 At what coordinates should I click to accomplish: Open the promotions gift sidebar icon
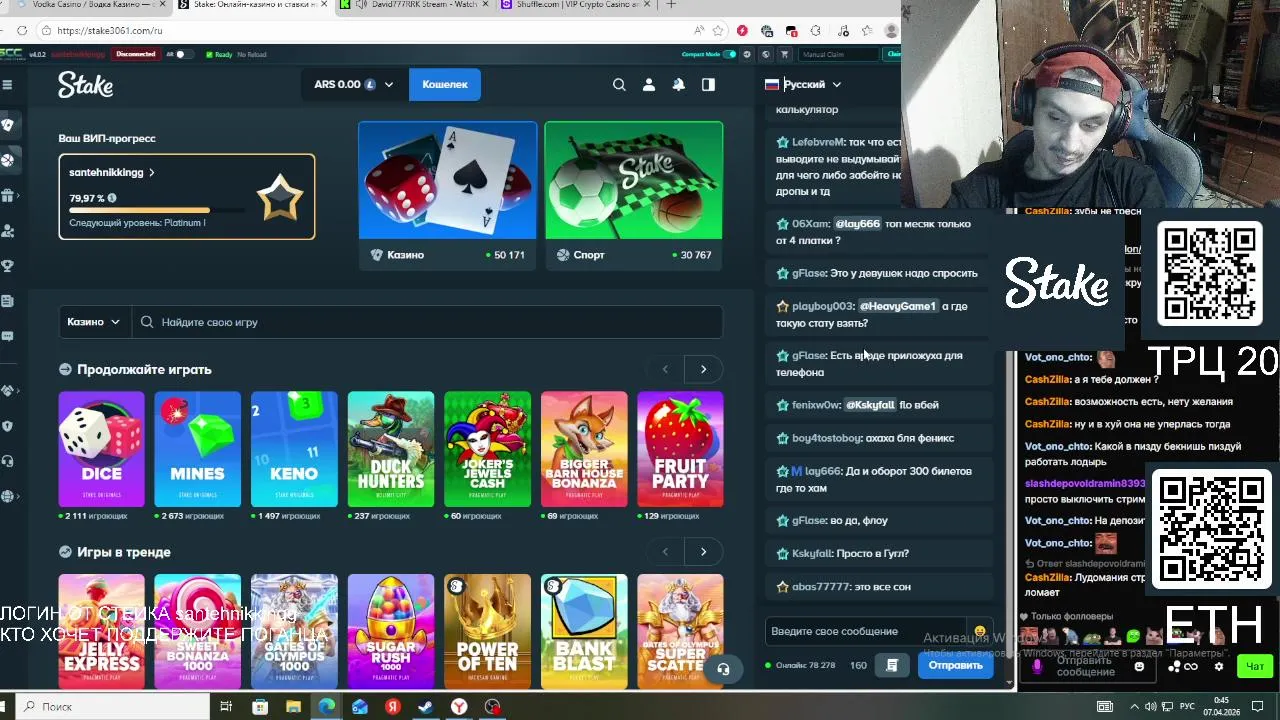point(8,195)
